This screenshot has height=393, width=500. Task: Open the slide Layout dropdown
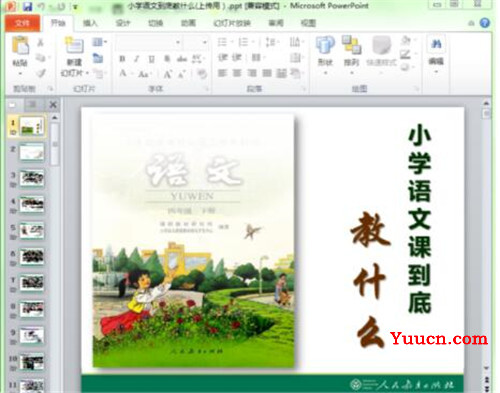pos(99,42)
